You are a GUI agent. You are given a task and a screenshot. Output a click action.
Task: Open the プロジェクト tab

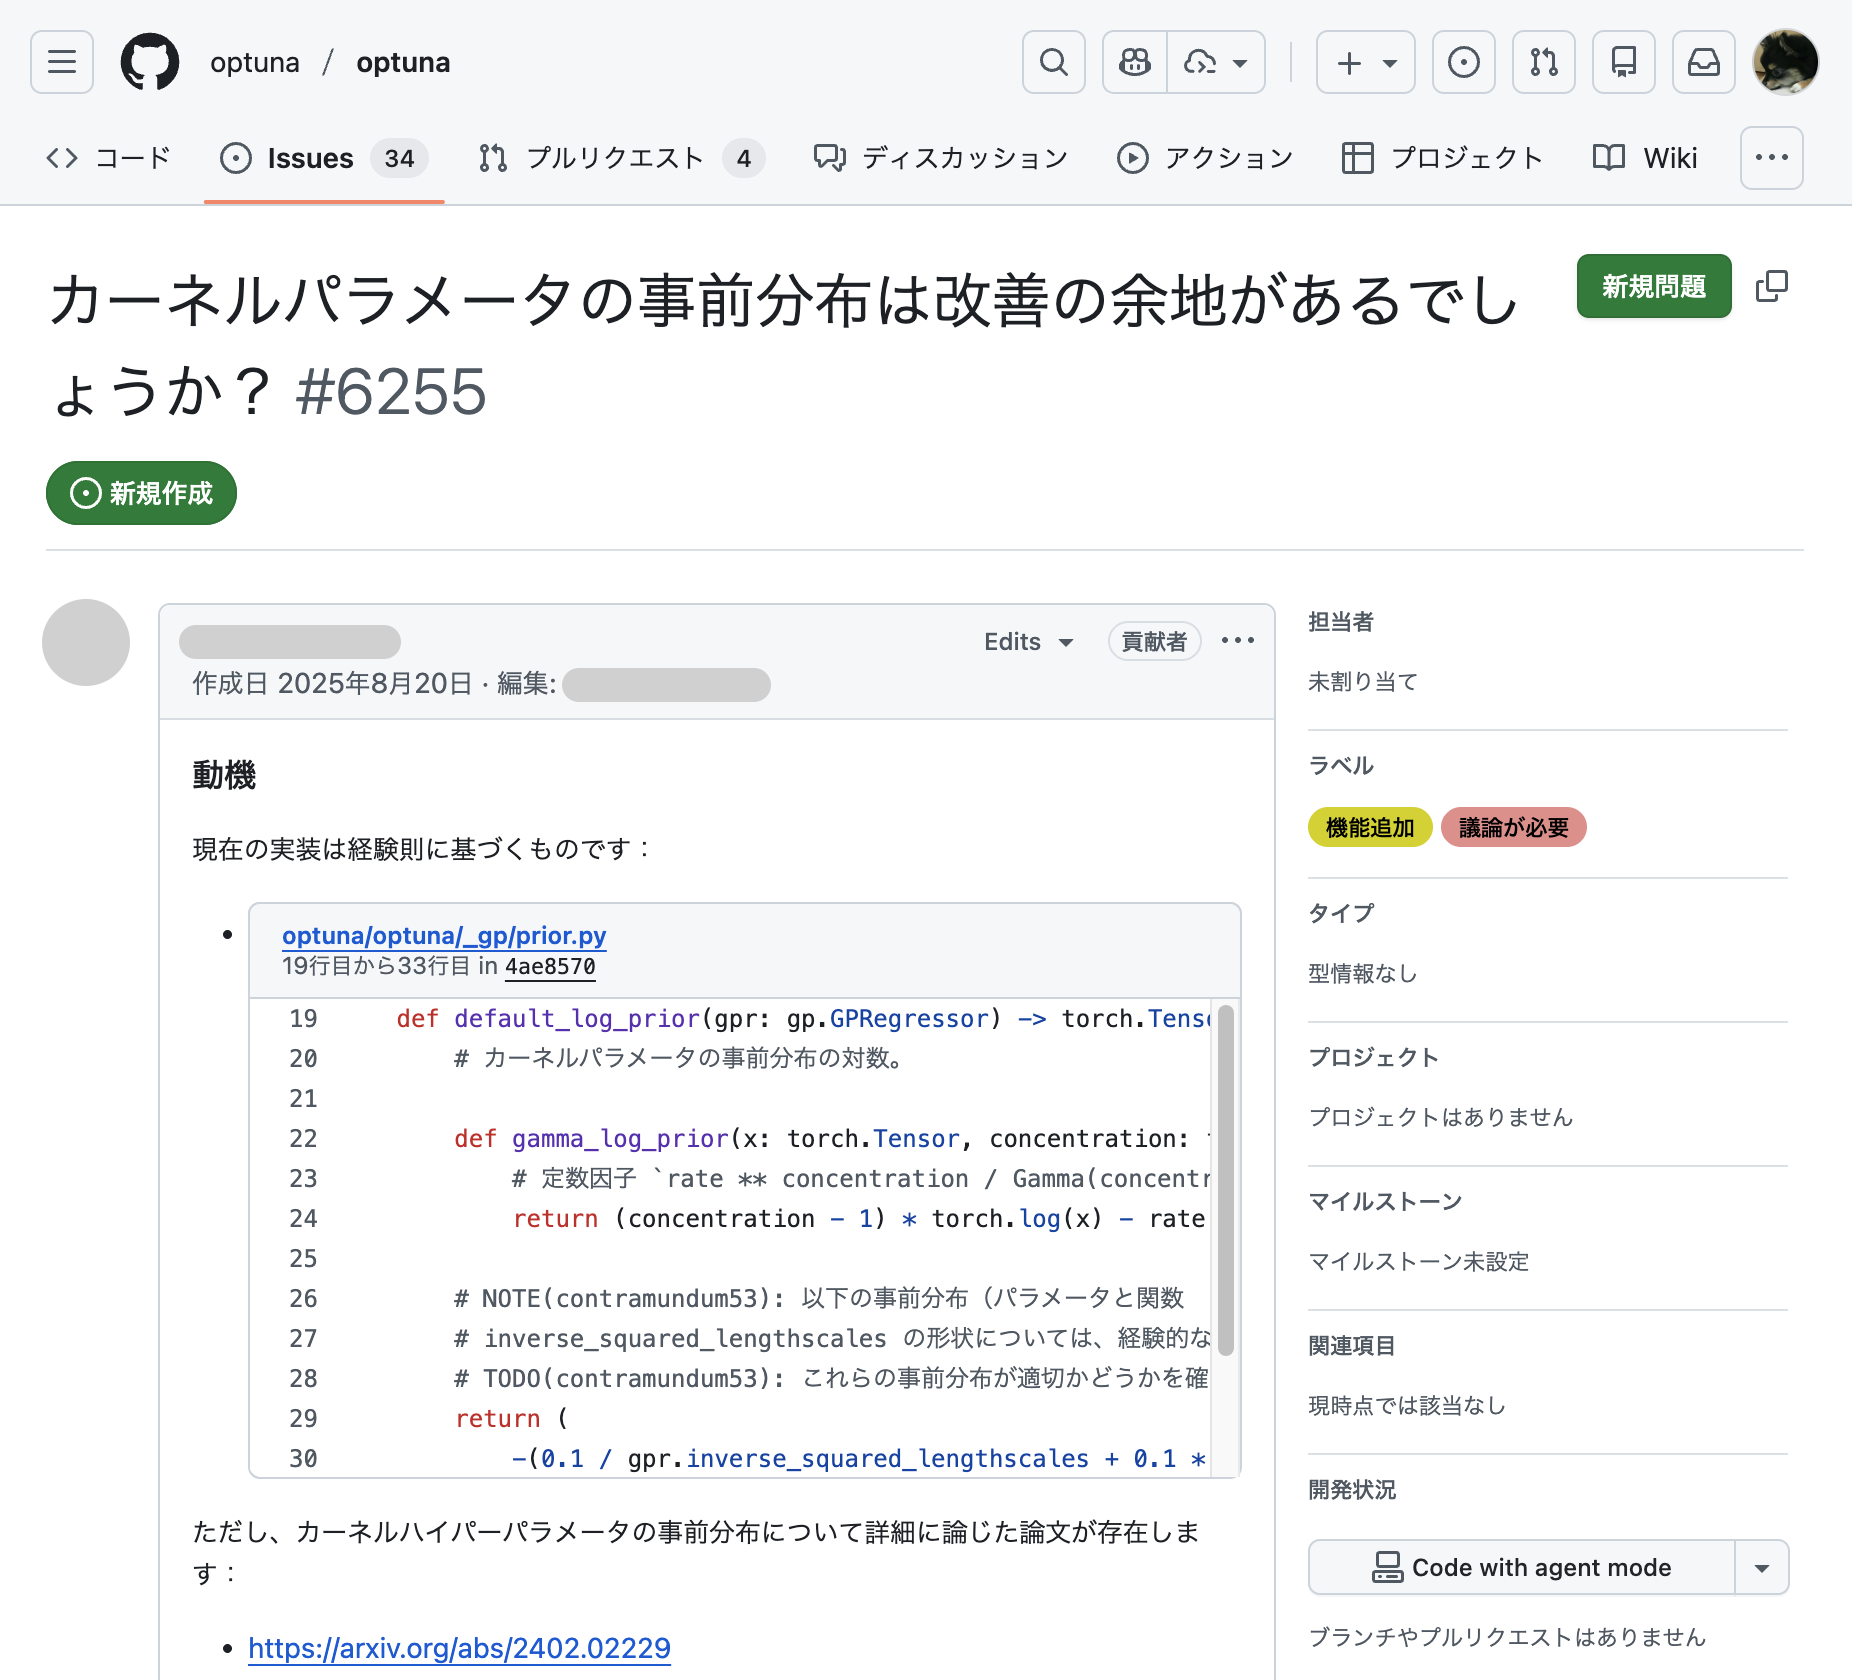pos(1442,158)
